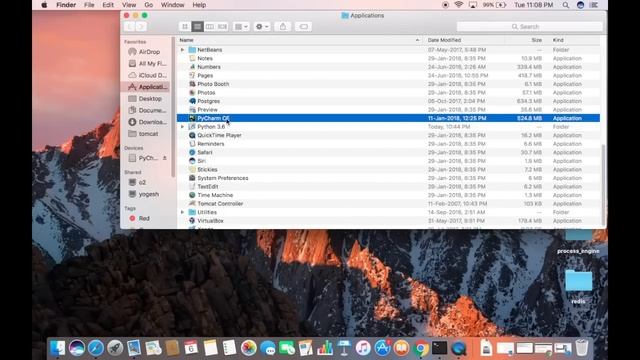Open the Apple menu
Viewport: 640px width, 360px height.
(44, 5)
